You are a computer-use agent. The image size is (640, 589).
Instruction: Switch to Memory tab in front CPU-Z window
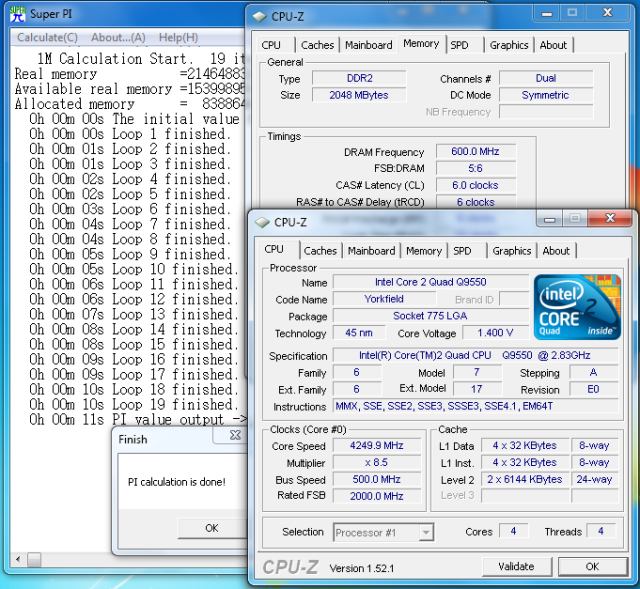coord(424,251)
